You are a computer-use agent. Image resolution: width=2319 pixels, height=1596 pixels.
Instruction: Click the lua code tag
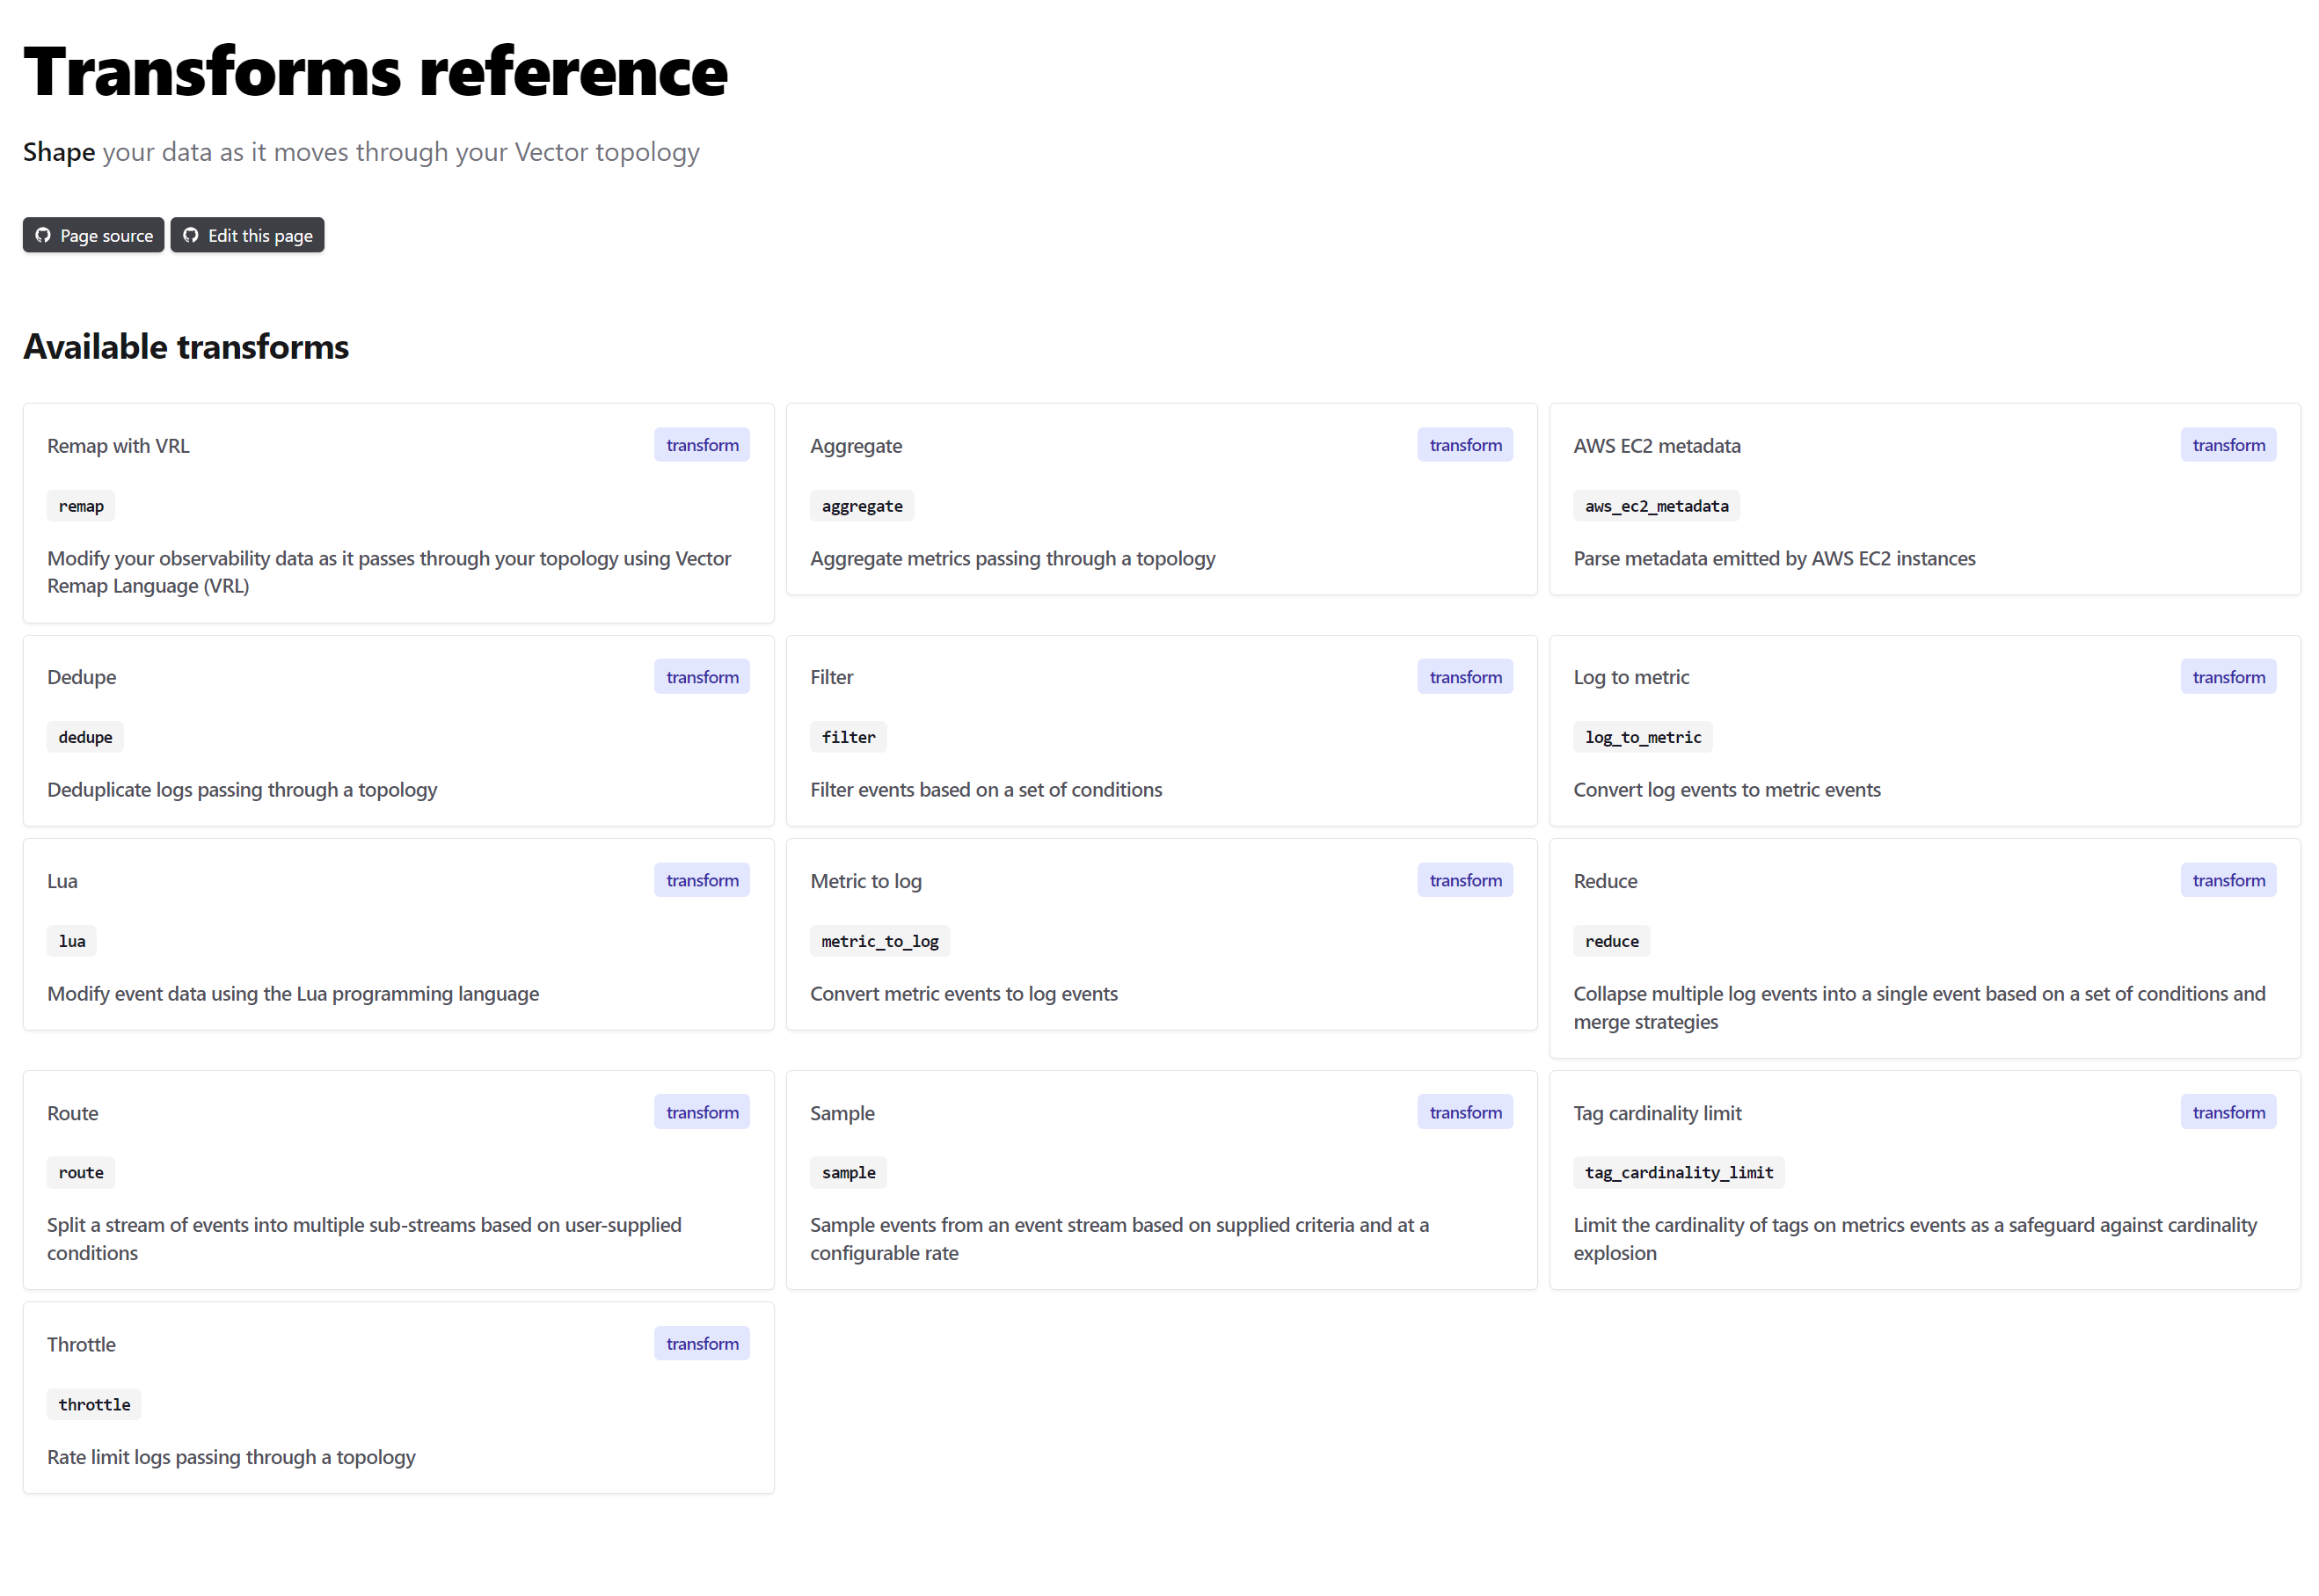coord(72,941)
